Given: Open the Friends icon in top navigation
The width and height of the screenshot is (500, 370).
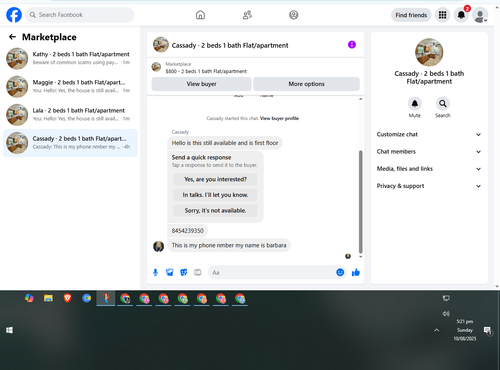Looking at the screenshot, I should (x=247, y=15).
